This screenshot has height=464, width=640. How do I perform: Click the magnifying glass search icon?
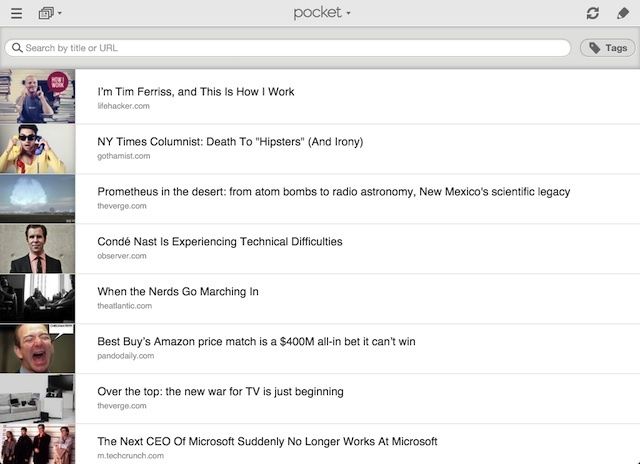16,48
